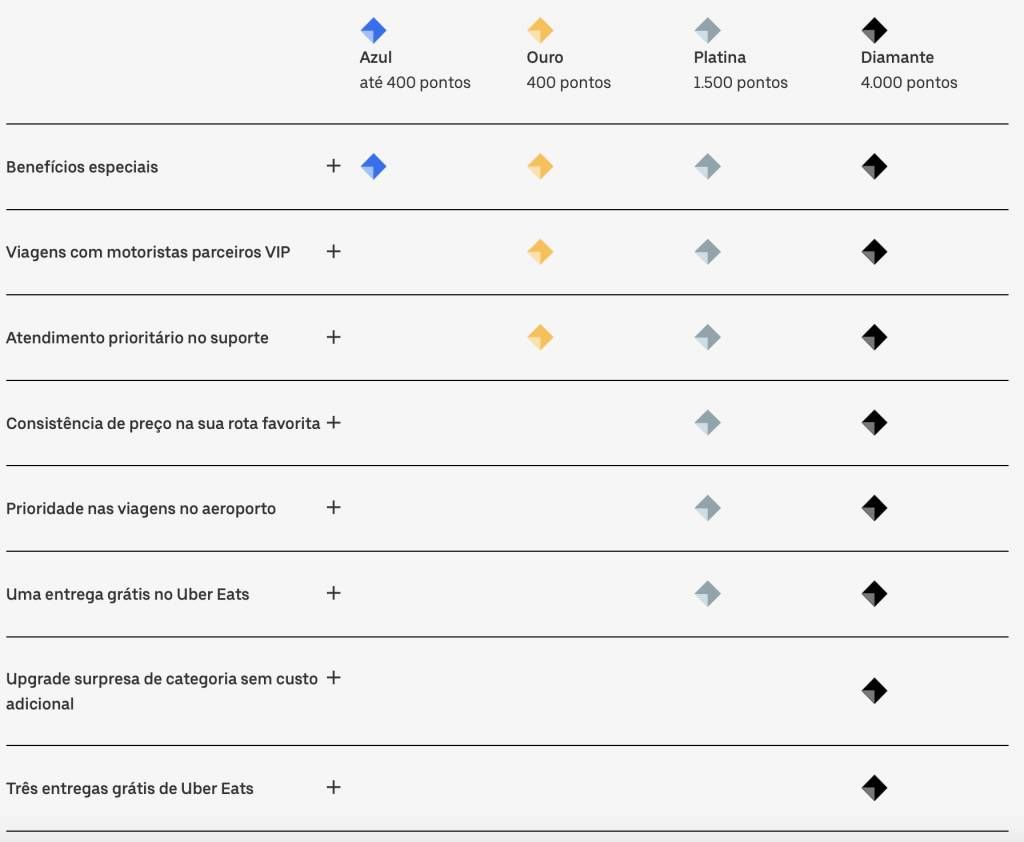This screenshot has height=842, width=1024.
Task: Click the black Diamante tier diamond in header
Action: 874,30
